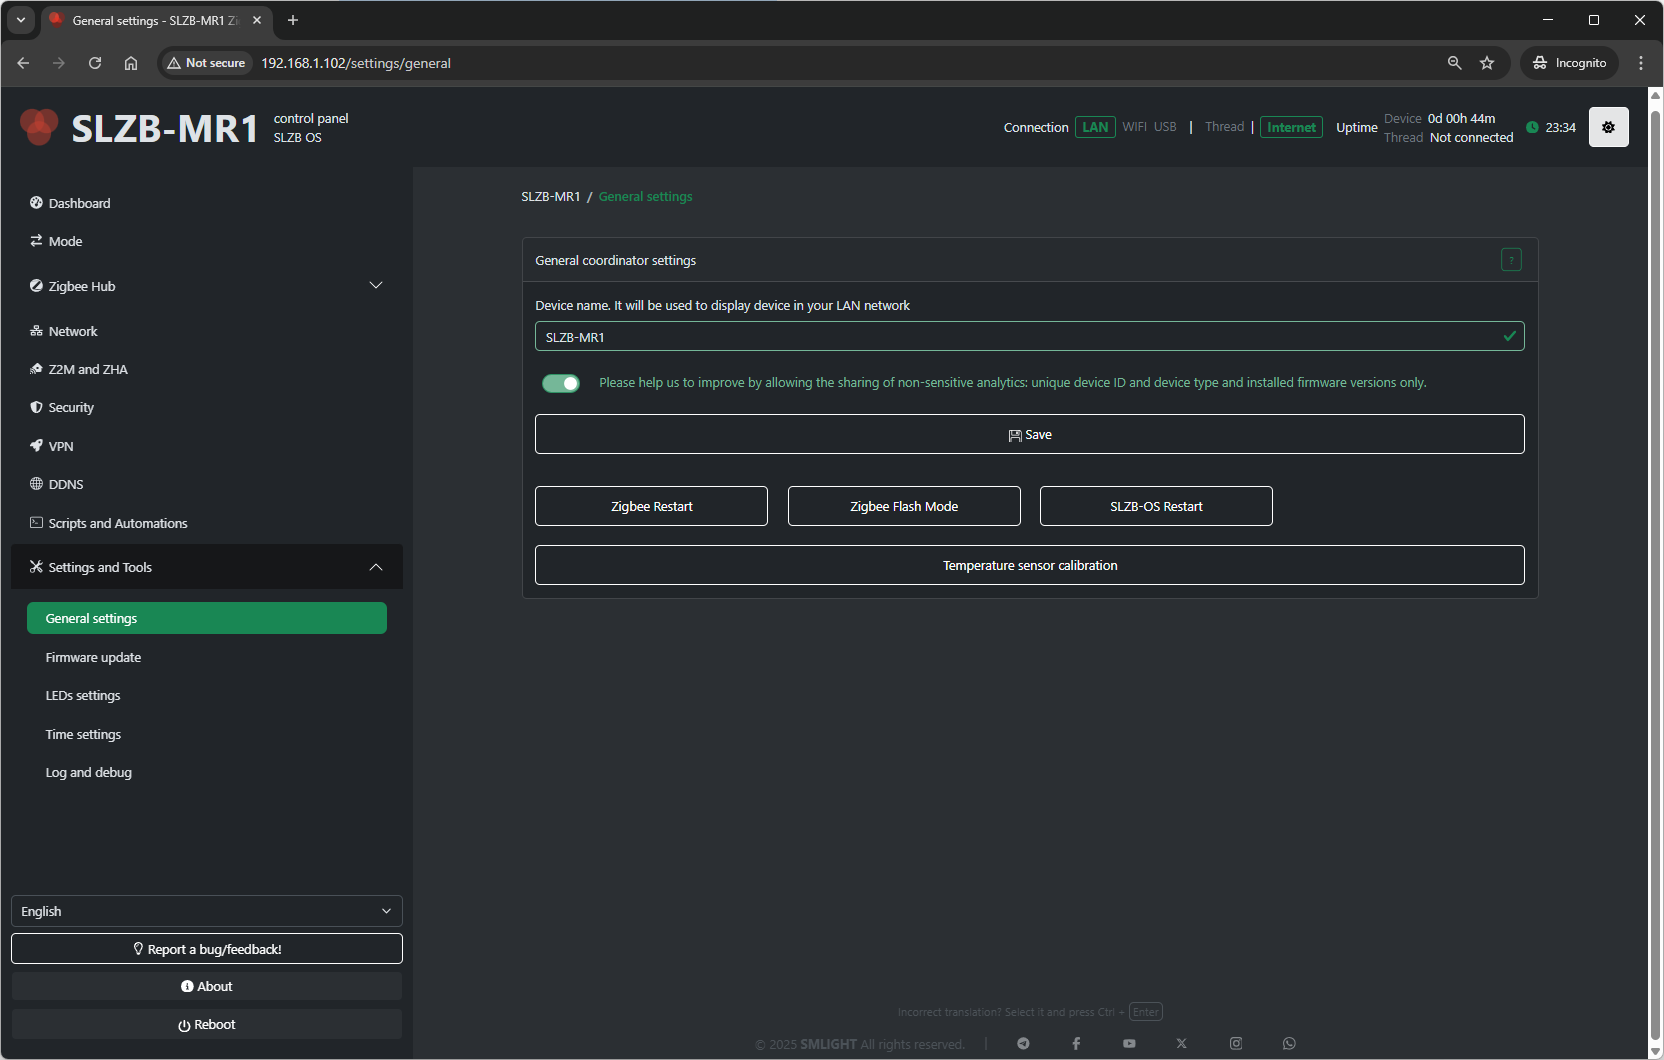This screenshot has width=1664, height=1060.
Task: Bookmark this page with the star icon
Action: 1487,63
